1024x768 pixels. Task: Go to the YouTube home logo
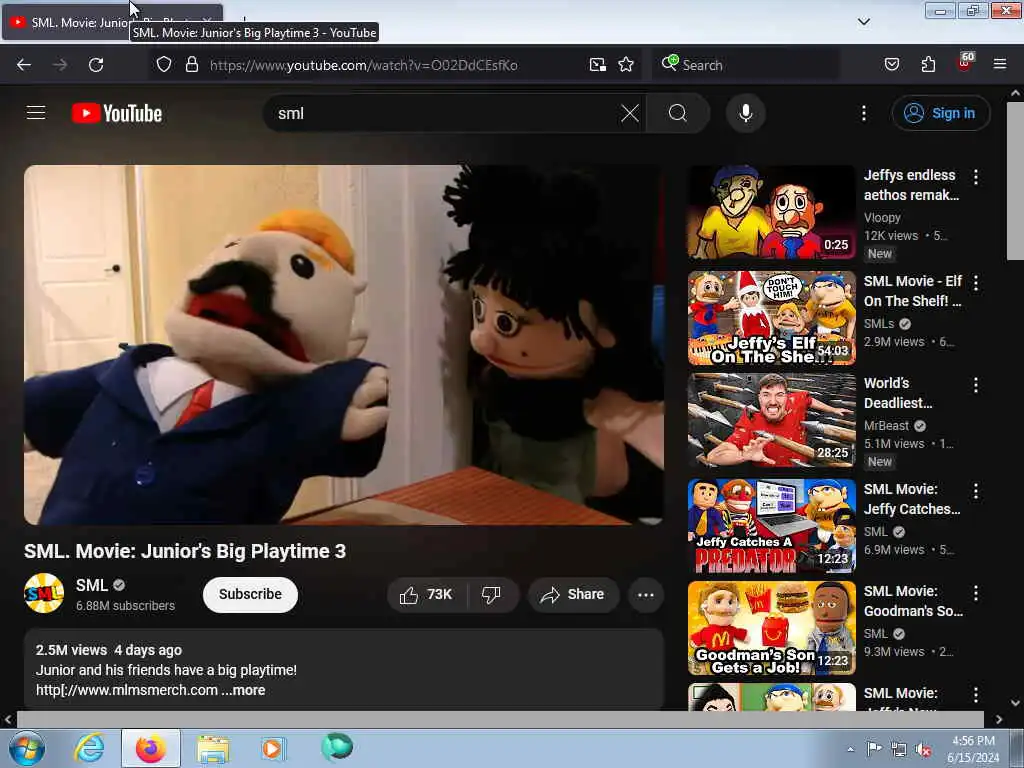(117, 113)
